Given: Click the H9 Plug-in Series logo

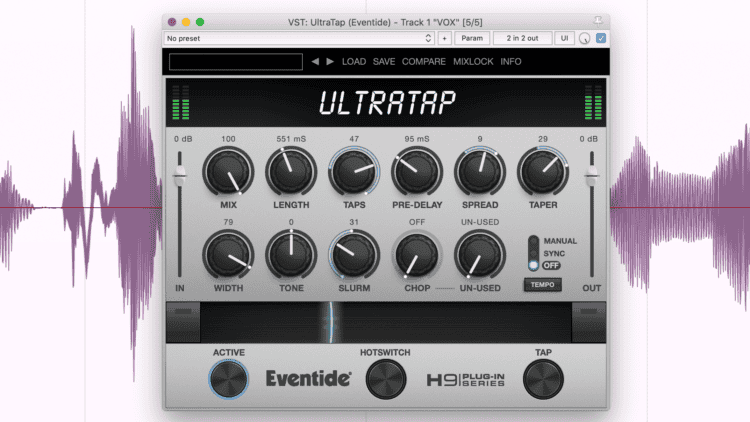Looking at the screenshot, I should pyautogui.click(x=465, y=380).
